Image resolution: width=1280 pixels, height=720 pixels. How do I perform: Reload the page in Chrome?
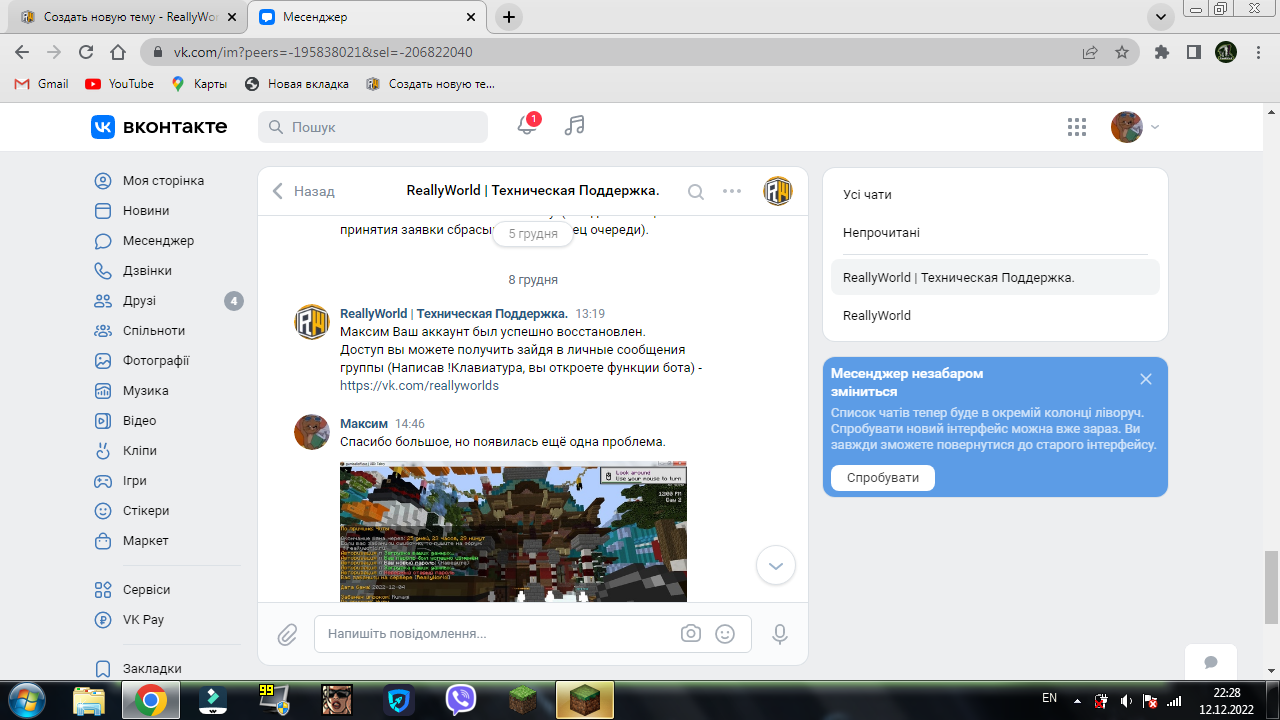[86, 52]
